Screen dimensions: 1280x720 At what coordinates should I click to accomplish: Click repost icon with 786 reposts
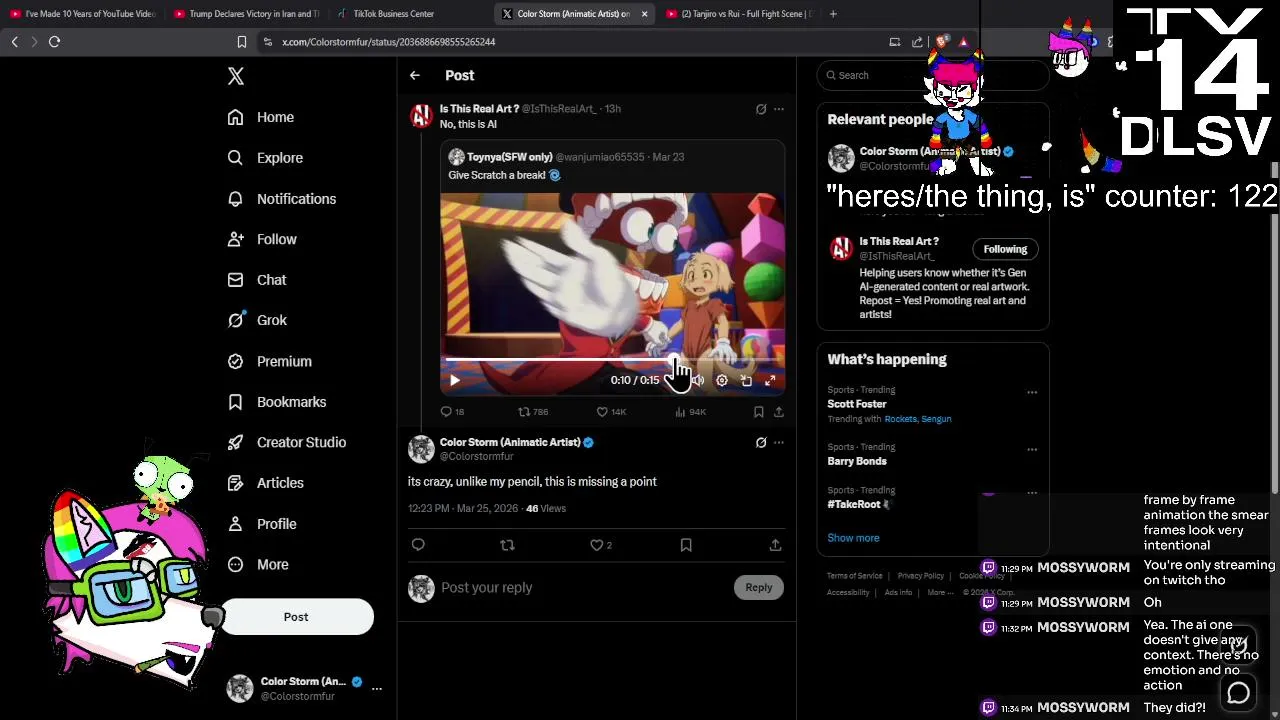[x=533, y=411]
